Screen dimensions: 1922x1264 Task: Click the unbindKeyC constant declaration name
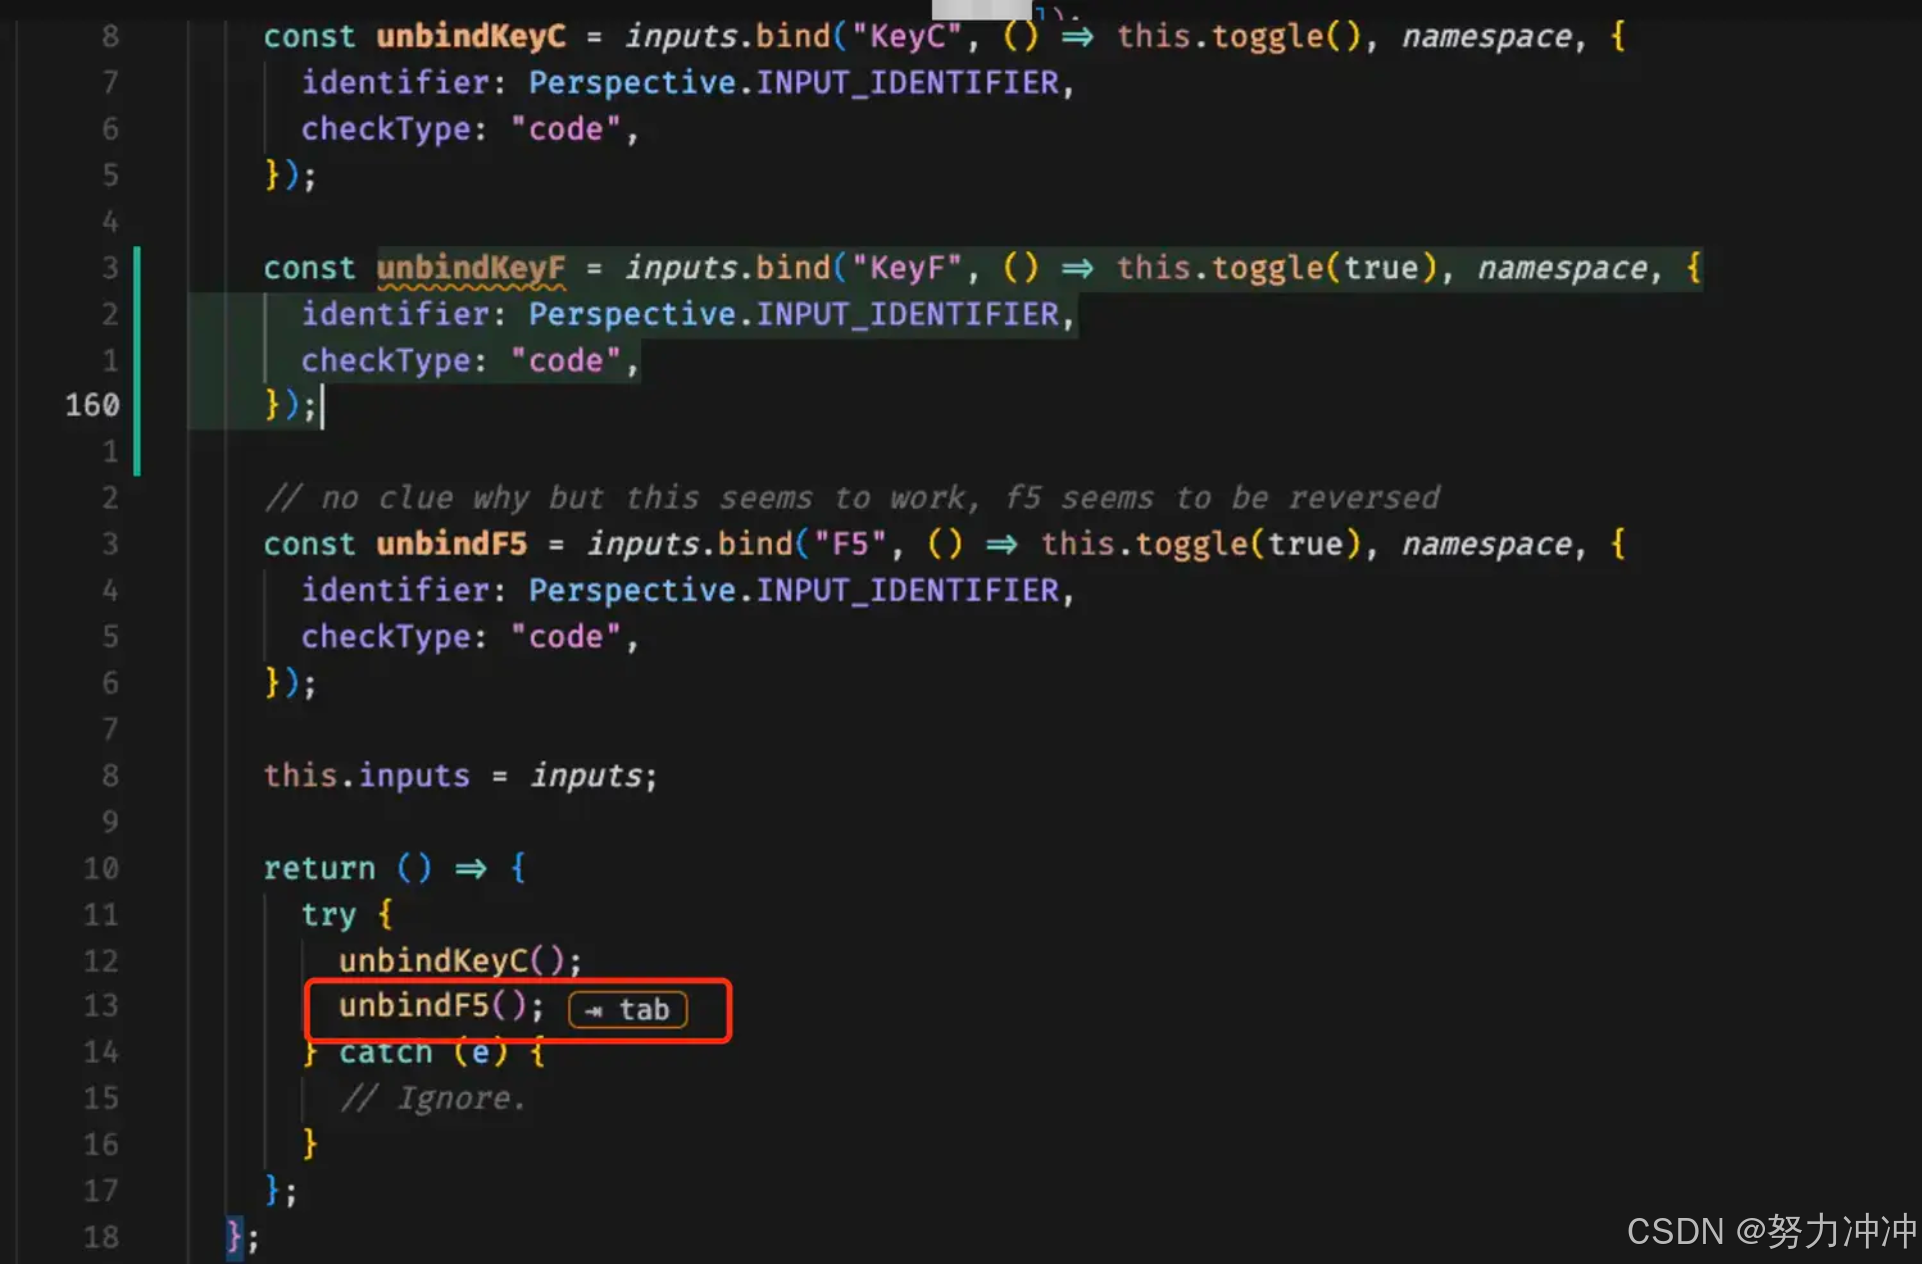pos(470,37)
